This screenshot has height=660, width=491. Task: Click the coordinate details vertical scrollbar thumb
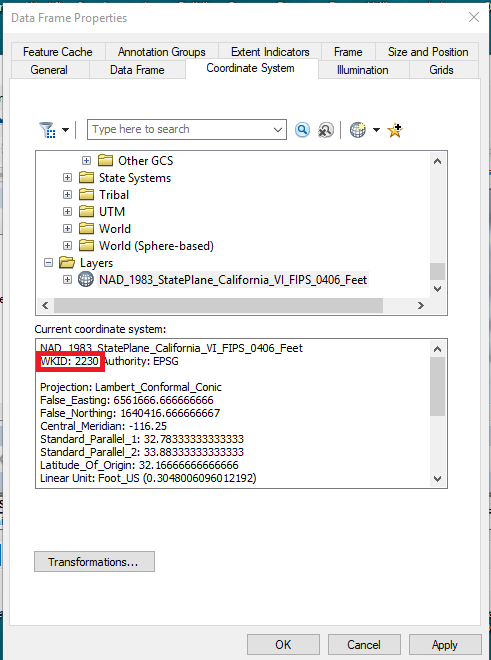click(x=438, y=386)
